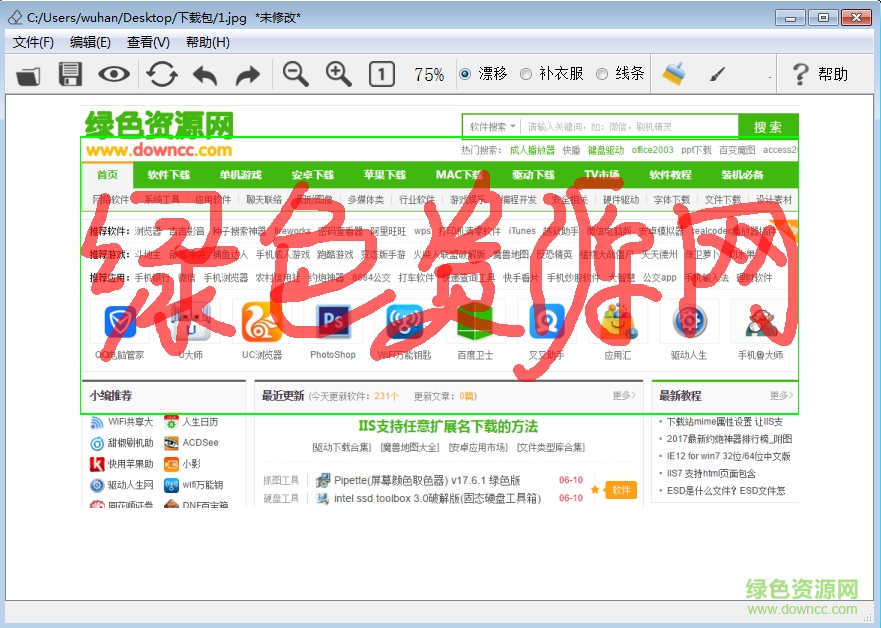Screen dimensions: 881x628
Task: Click the zoom out magnifier icon
Action: pyautogui.click(x=295, y=74)
